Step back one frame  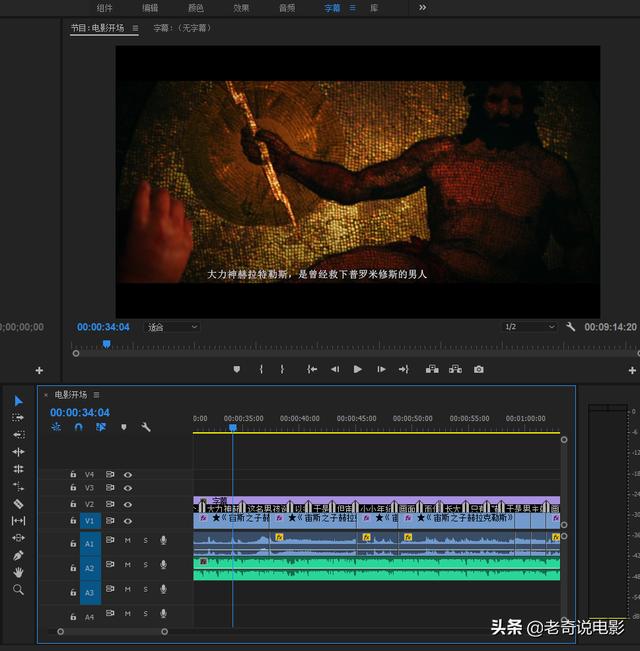tap(335, 369)
